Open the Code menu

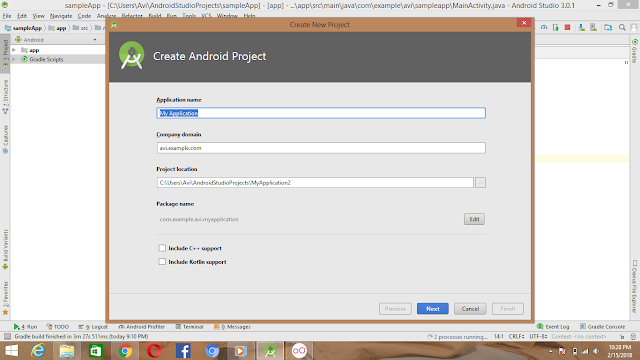(84, 16)
